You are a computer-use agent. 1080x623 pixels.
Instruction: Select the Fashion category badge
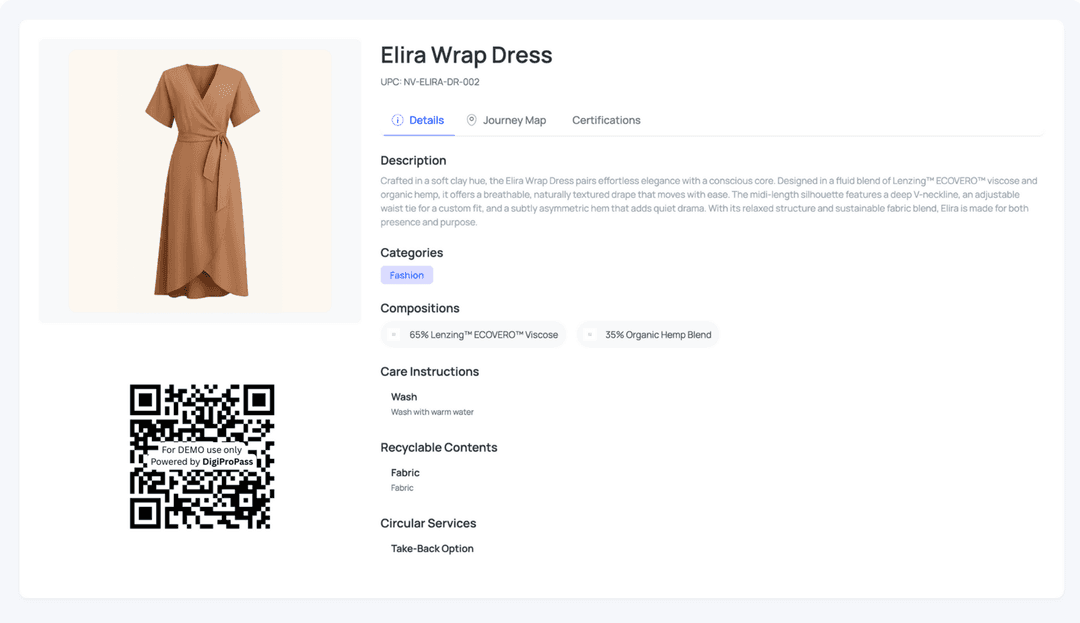pos(406,274)
